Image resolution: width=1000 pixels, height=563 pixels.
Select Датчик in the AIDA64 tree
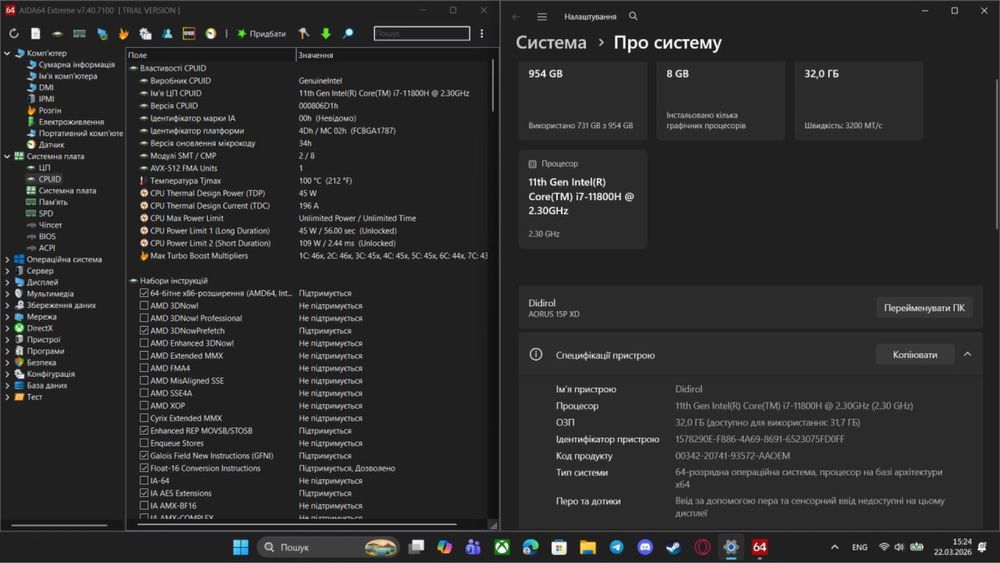[x=51, y=145]
